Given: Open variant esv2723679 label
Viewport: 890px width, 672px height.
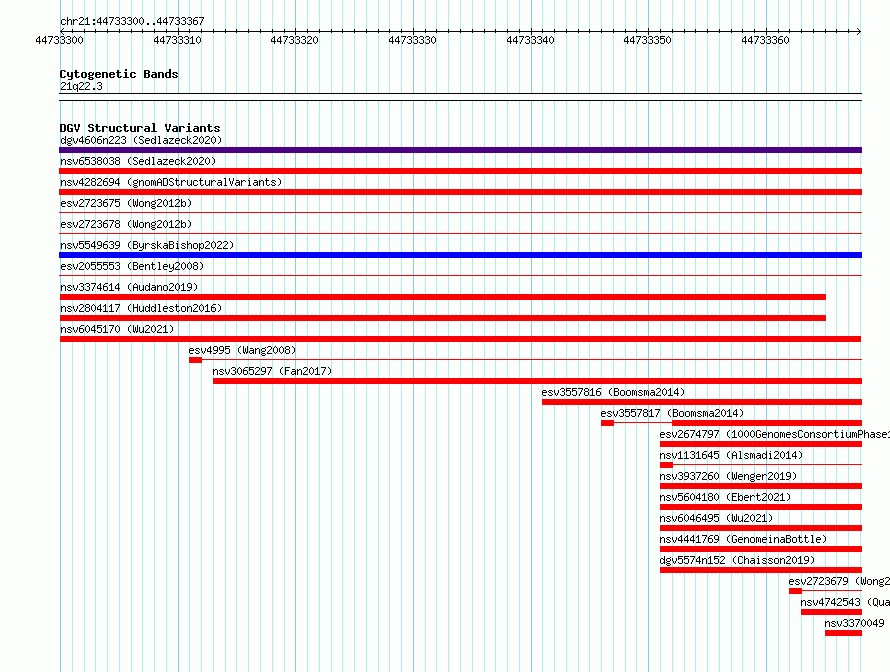Looking at the screenshot, I should (839, 581).
